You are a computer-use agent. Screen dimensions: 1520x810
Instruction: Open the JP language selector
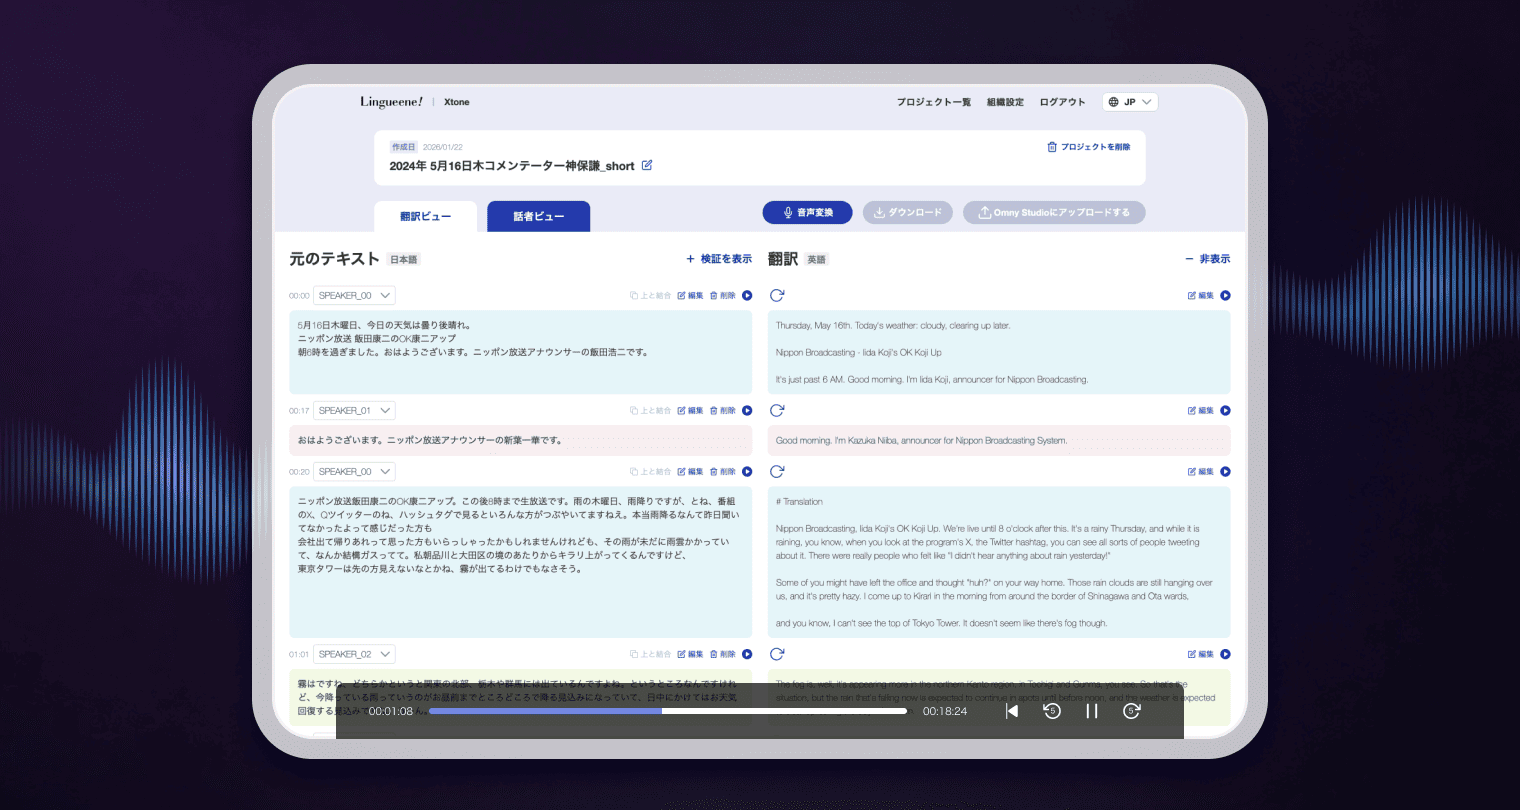tap(1130, 102)
